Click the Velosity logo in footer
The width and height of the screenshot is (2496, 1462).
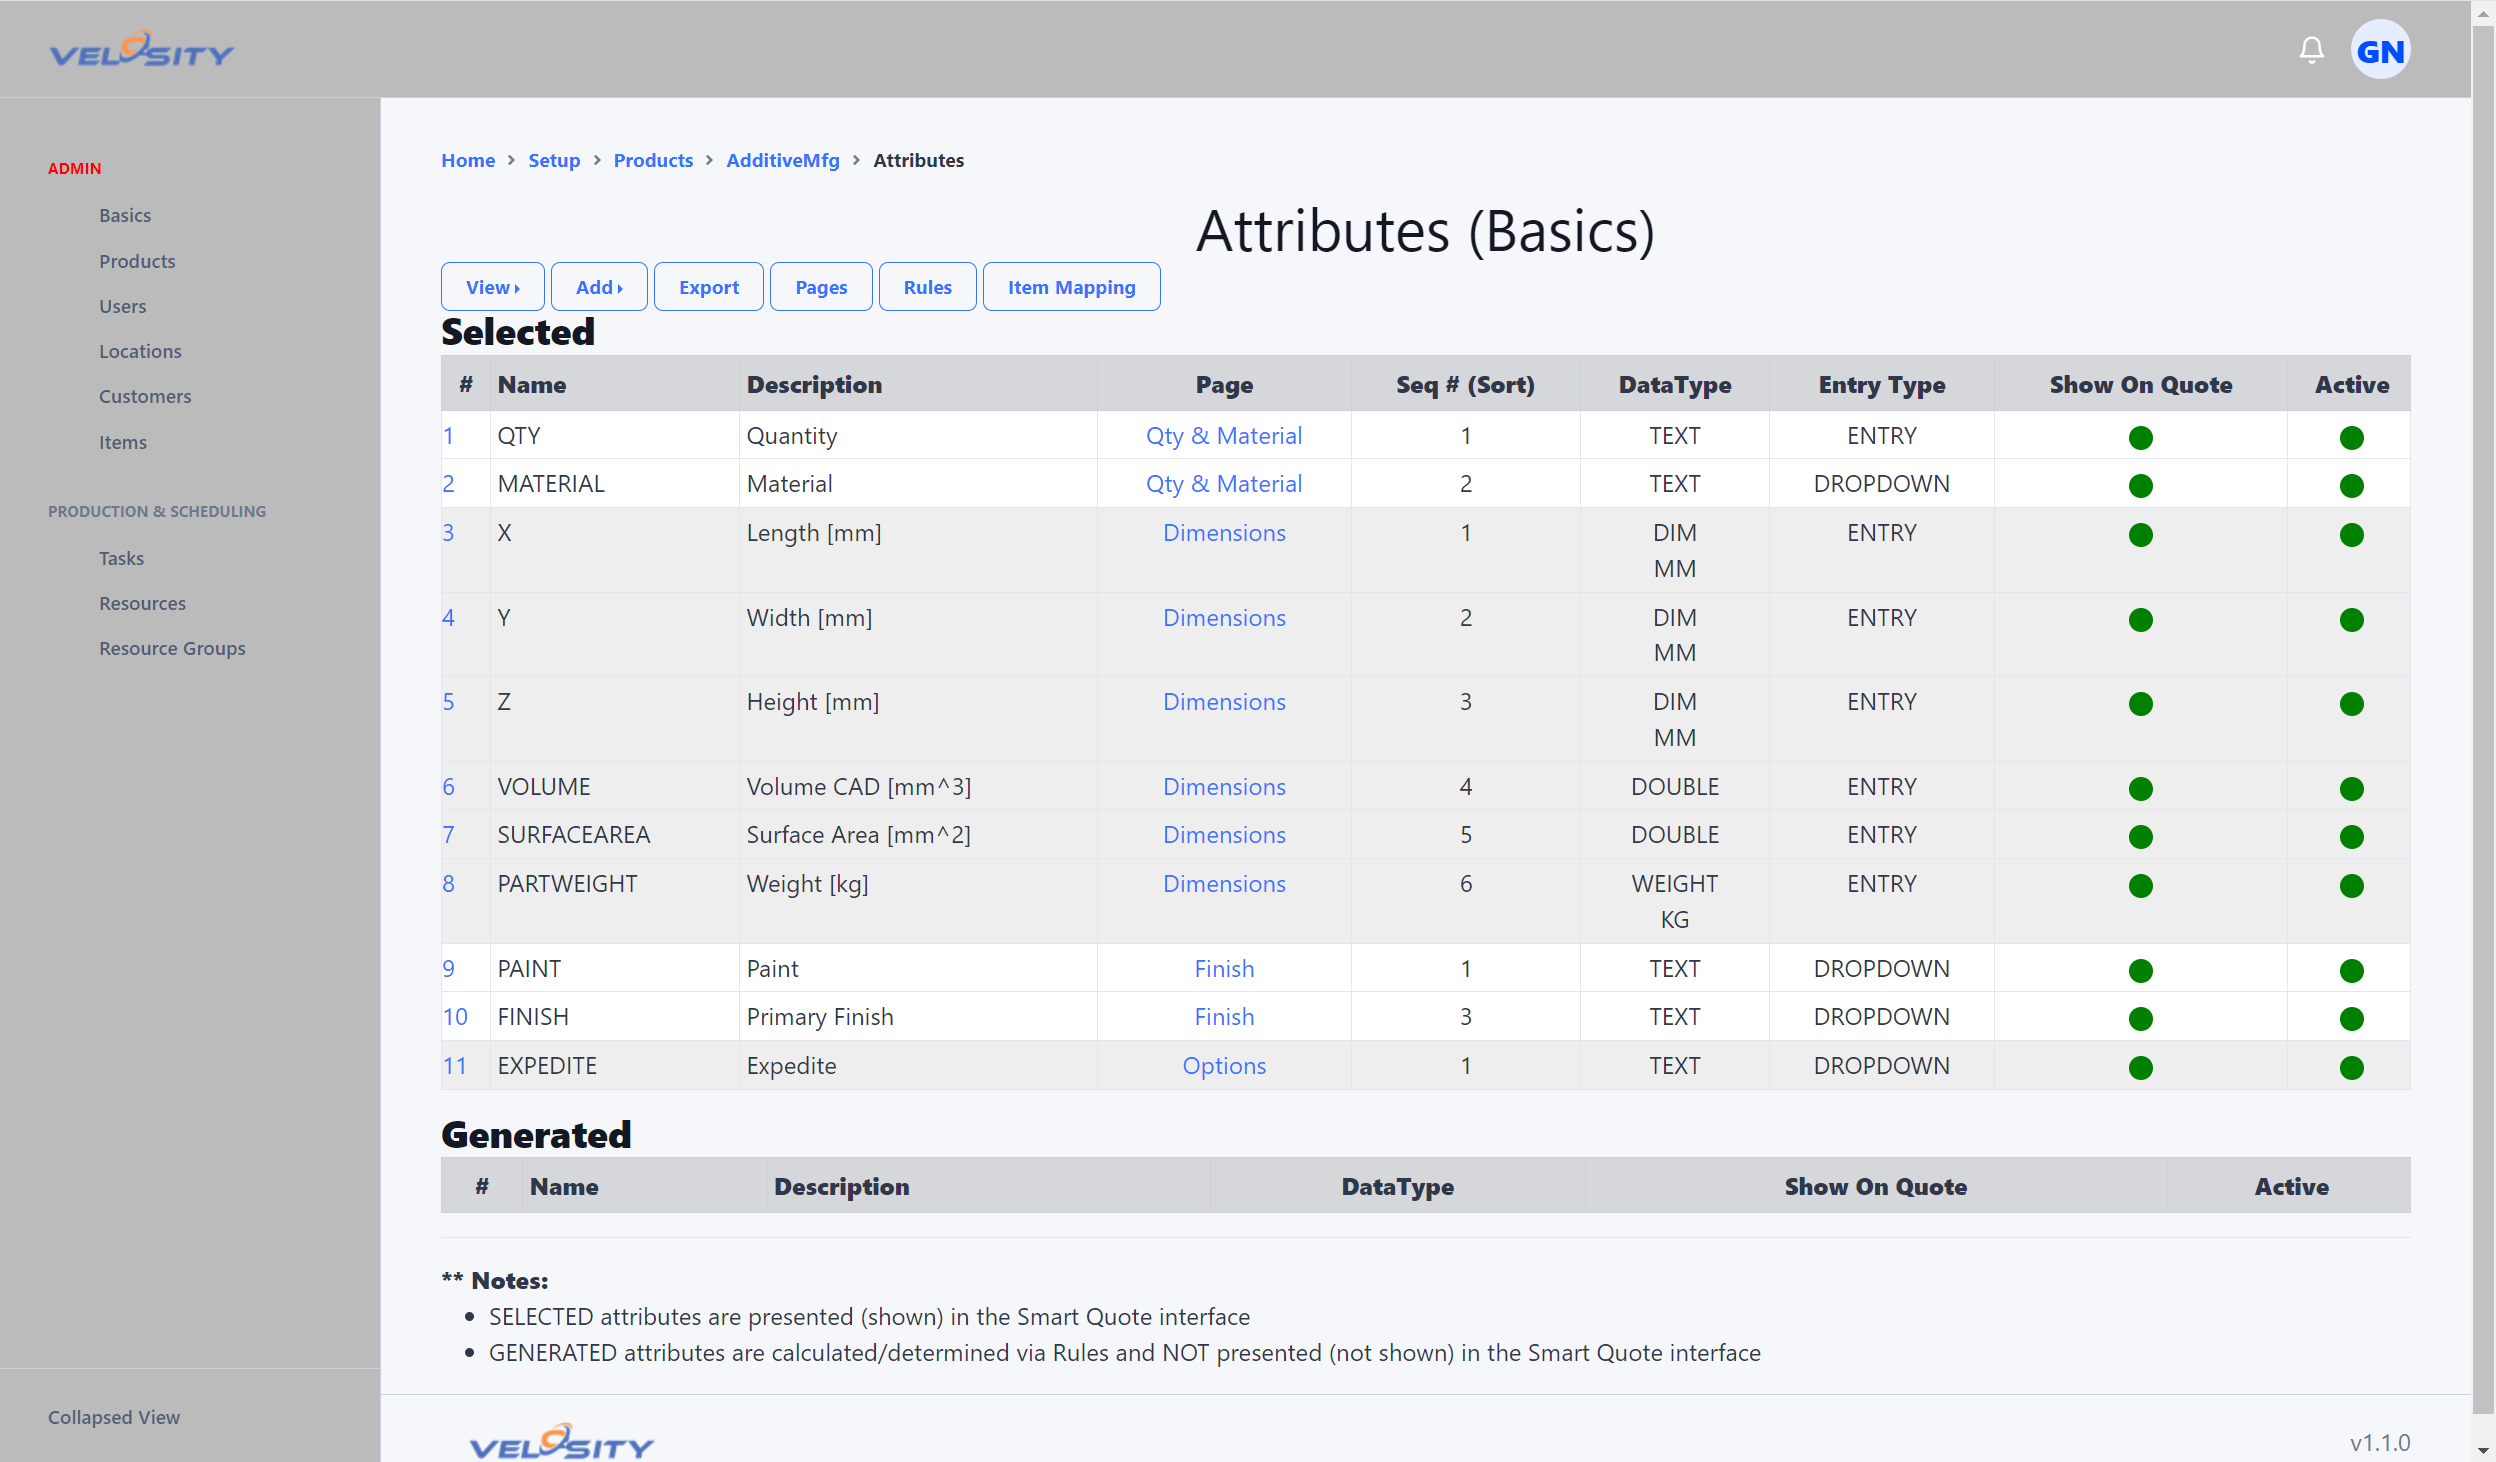coord(561,1441)
